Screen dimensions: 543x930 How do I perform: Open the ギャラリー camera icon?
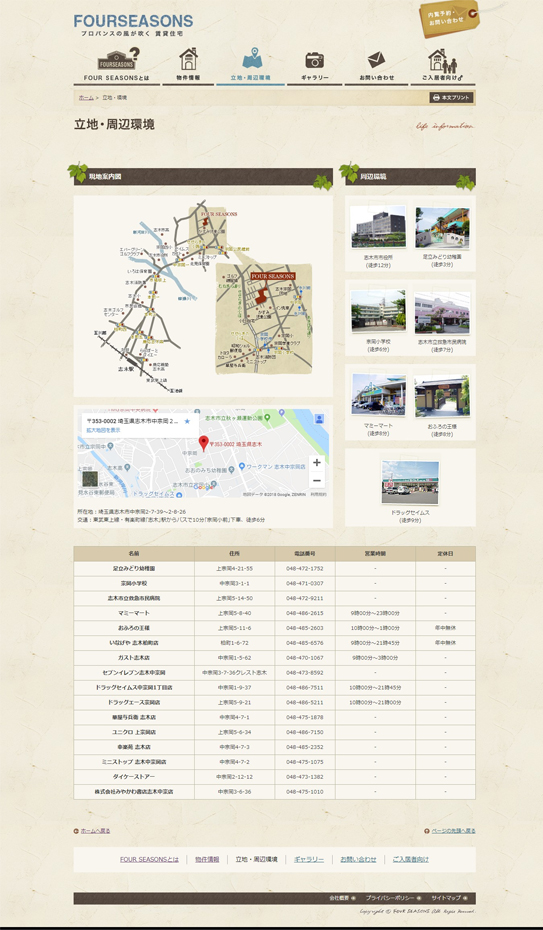point(314,60)
